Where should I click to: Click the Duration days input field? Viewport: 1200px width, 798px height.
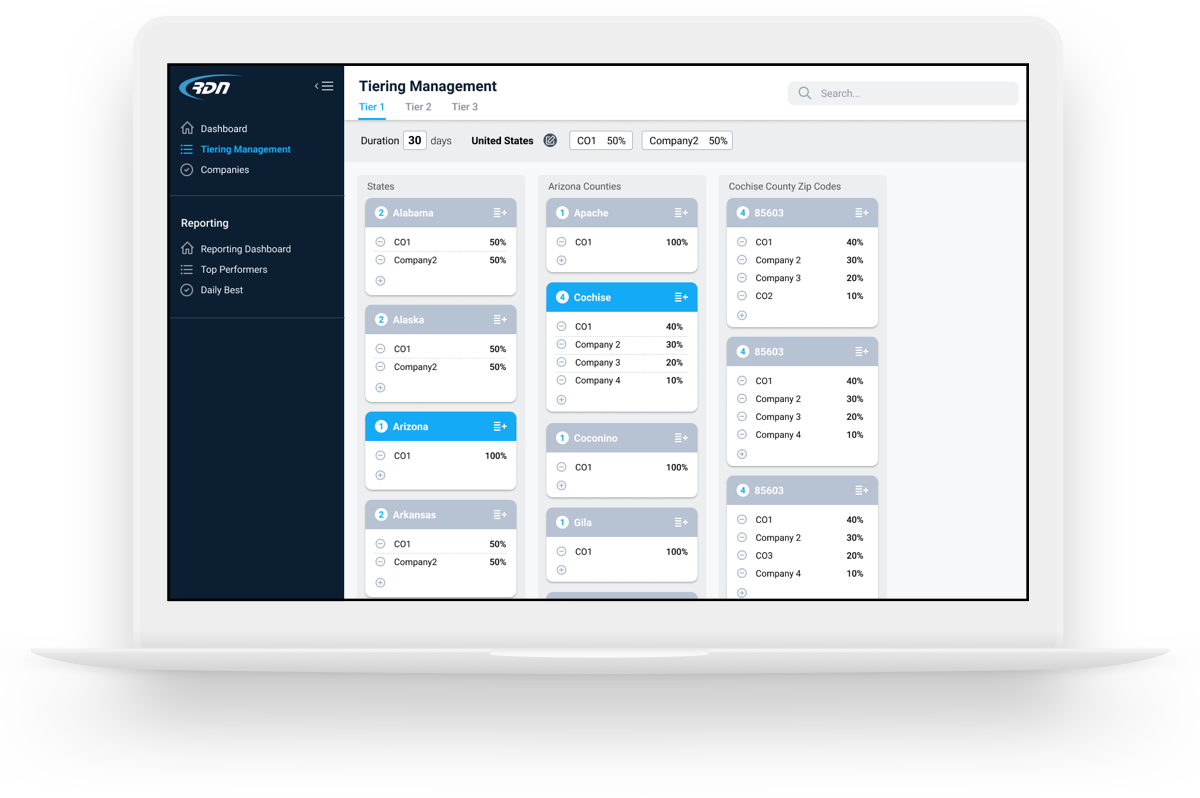tap(415, 140)
